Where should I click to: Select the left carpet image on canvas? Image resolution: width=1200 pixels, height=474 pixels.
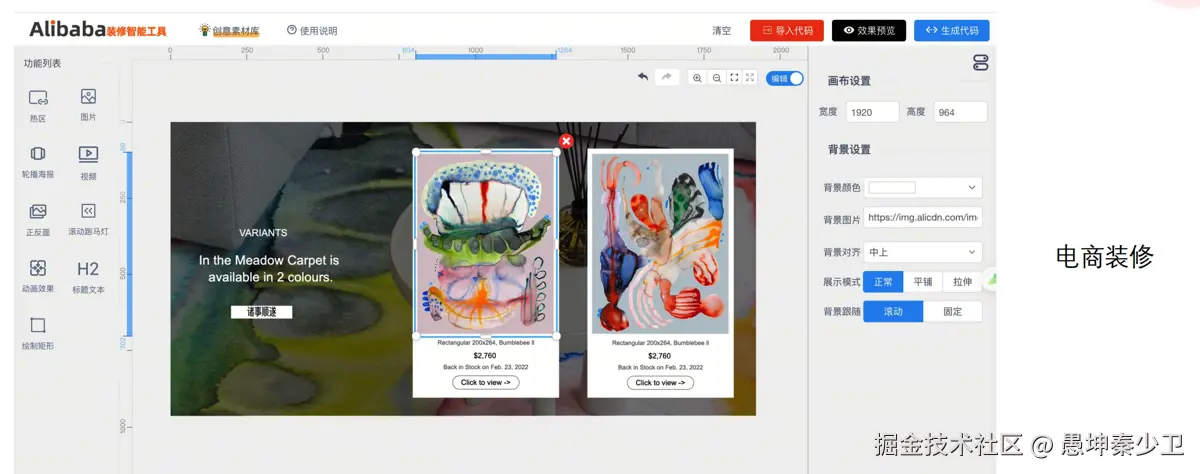(x=486, y=243)
